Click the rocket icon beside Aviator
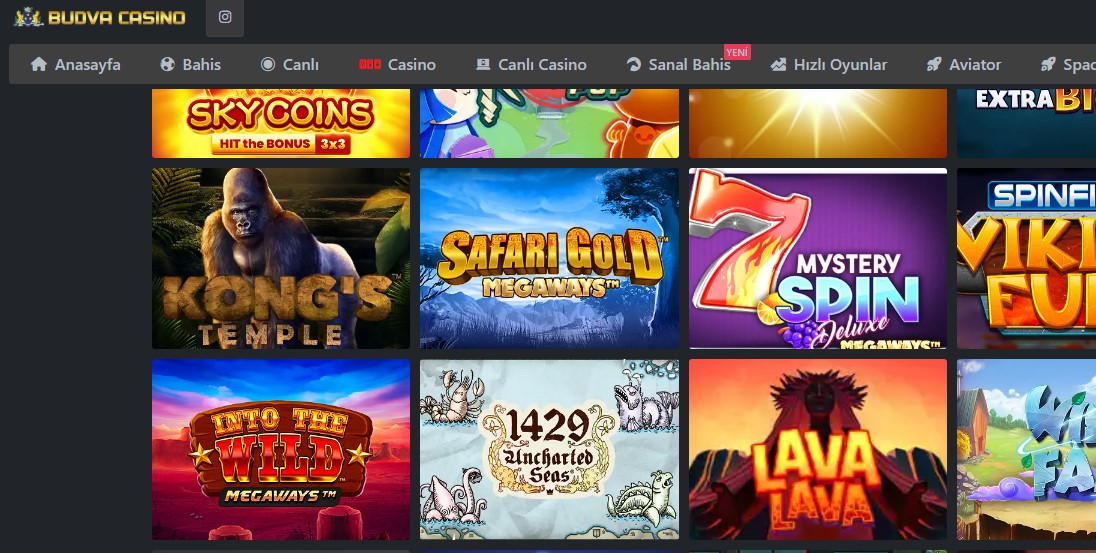This screenshot has width=1096, height=553. point(934,64)
